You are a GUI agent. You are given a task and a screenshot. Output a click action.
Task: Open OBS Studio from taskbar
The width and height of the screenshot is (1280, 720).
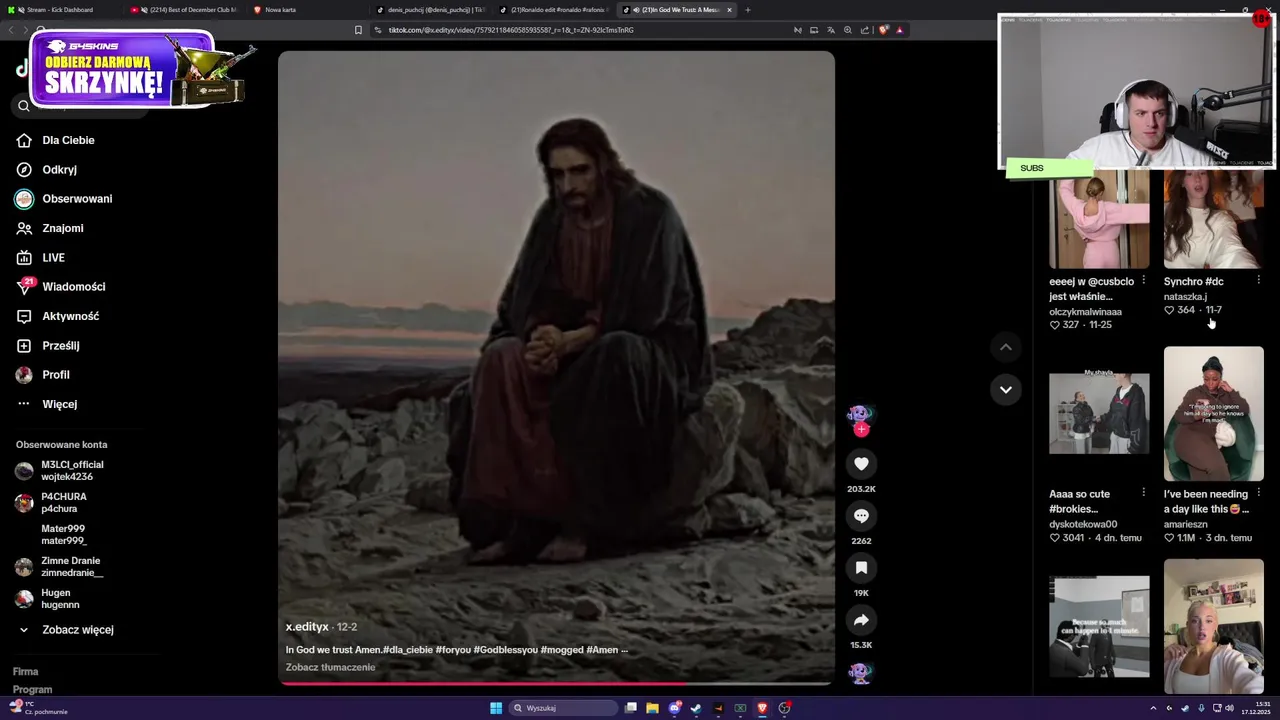(785, 708)
